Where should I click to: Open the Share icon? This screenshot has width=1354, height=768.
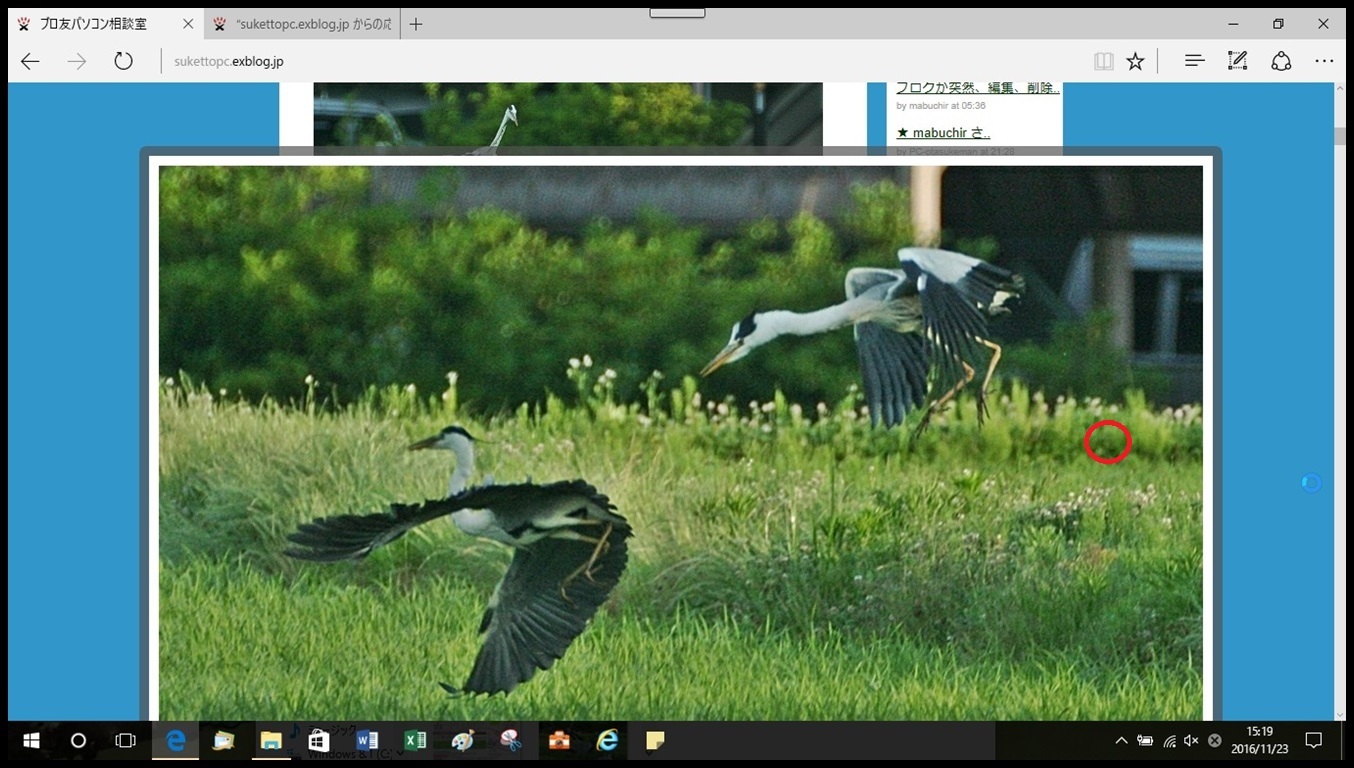1281,61
